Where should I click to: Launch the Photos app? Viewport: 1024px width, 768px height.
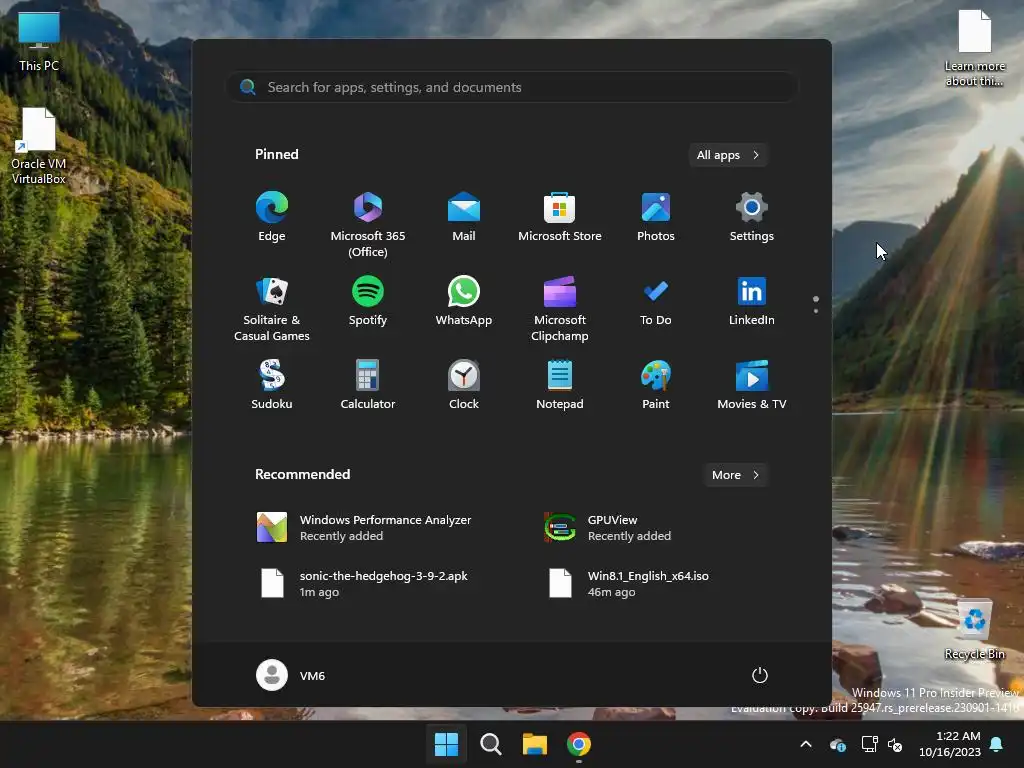pyautogui.click(x=656, y=217)
